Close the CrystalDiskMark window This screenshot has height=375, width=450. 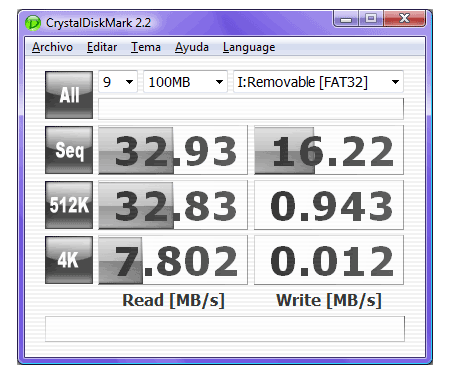point(405,19)
